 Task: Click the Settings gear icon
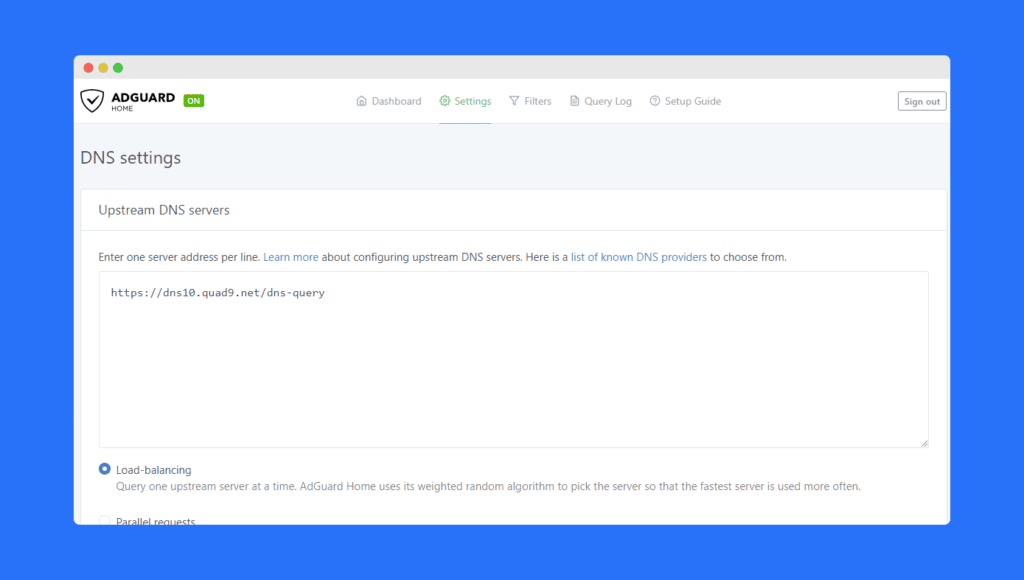[445, 101]
